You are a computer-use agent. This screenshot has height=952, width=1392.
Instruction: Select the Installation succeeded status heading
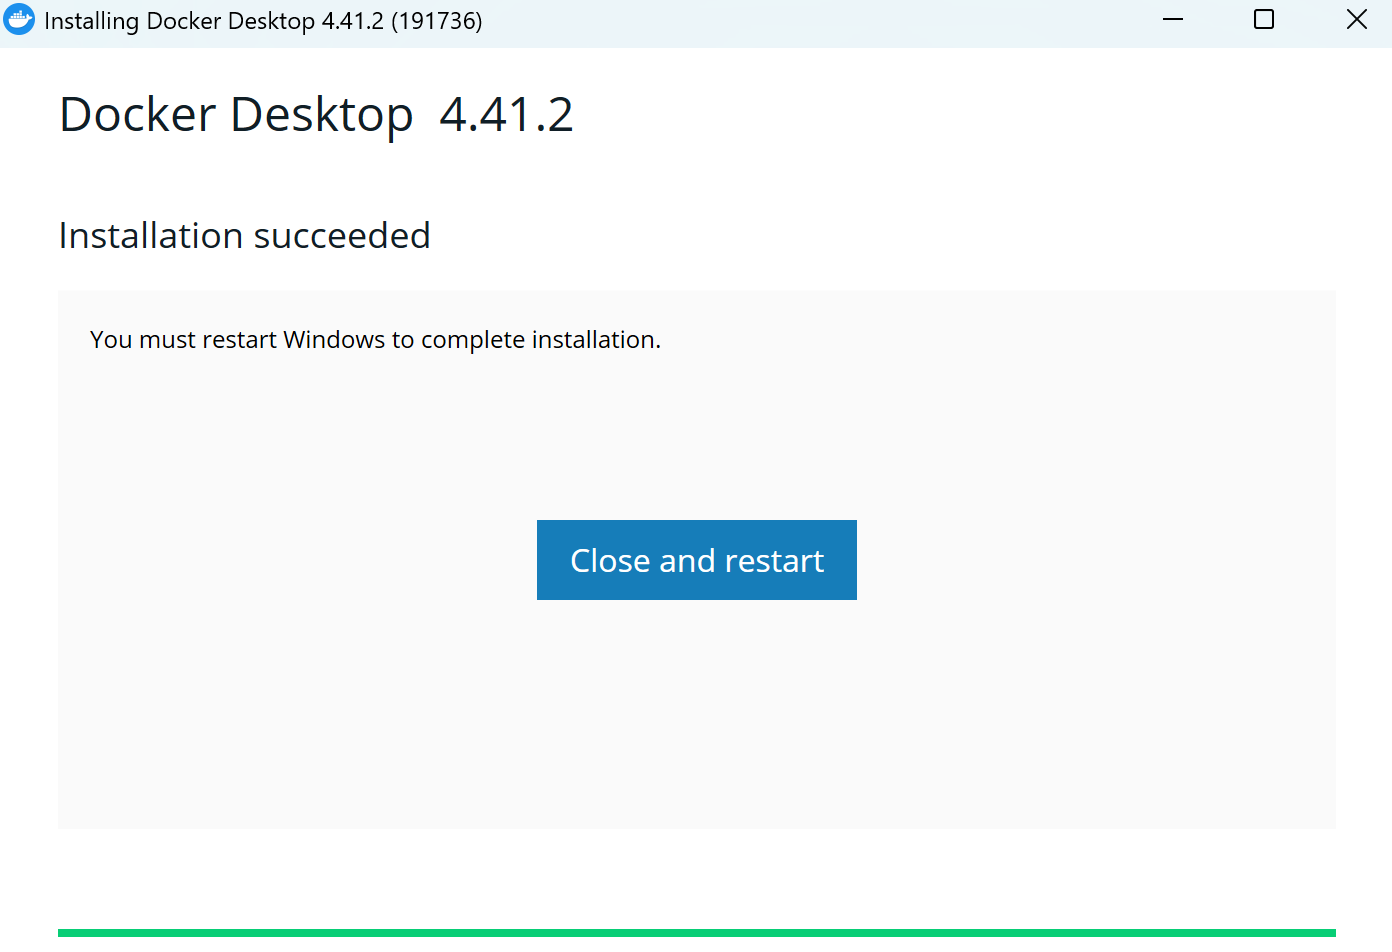pos(244,236)
